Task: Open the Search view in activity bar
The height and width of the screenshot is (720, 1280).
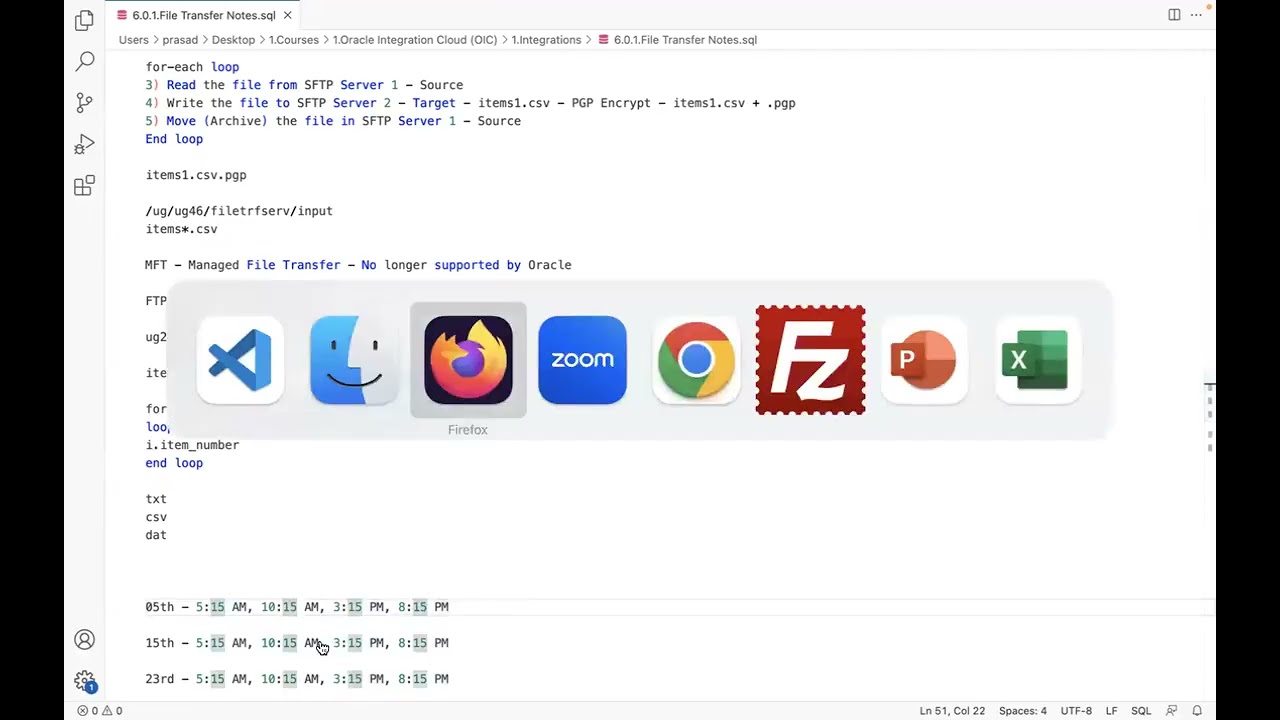Action: point(85,61)
